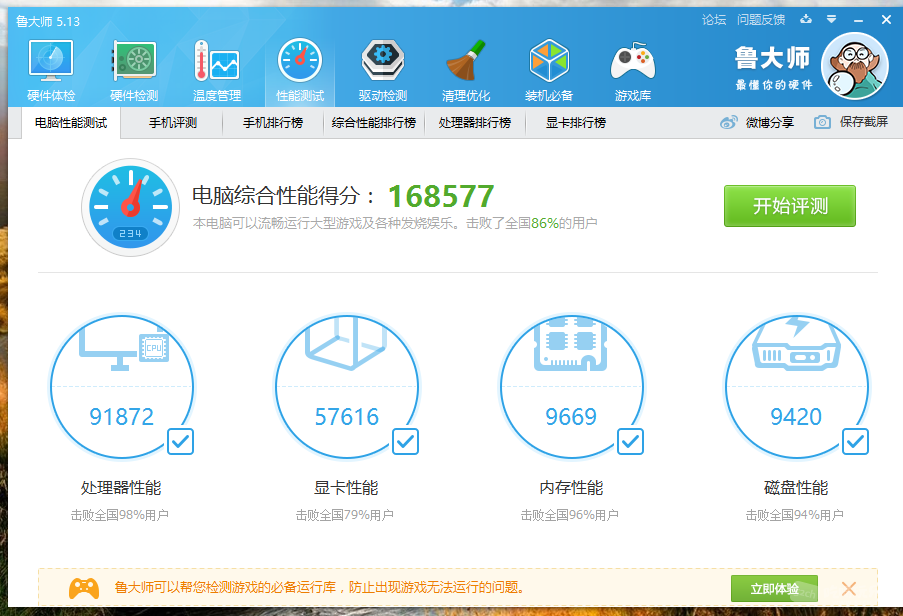This screenshot has width=903, height=616.
Task: Switch to 处理器排行榜 tab
Action: [475, 123]
